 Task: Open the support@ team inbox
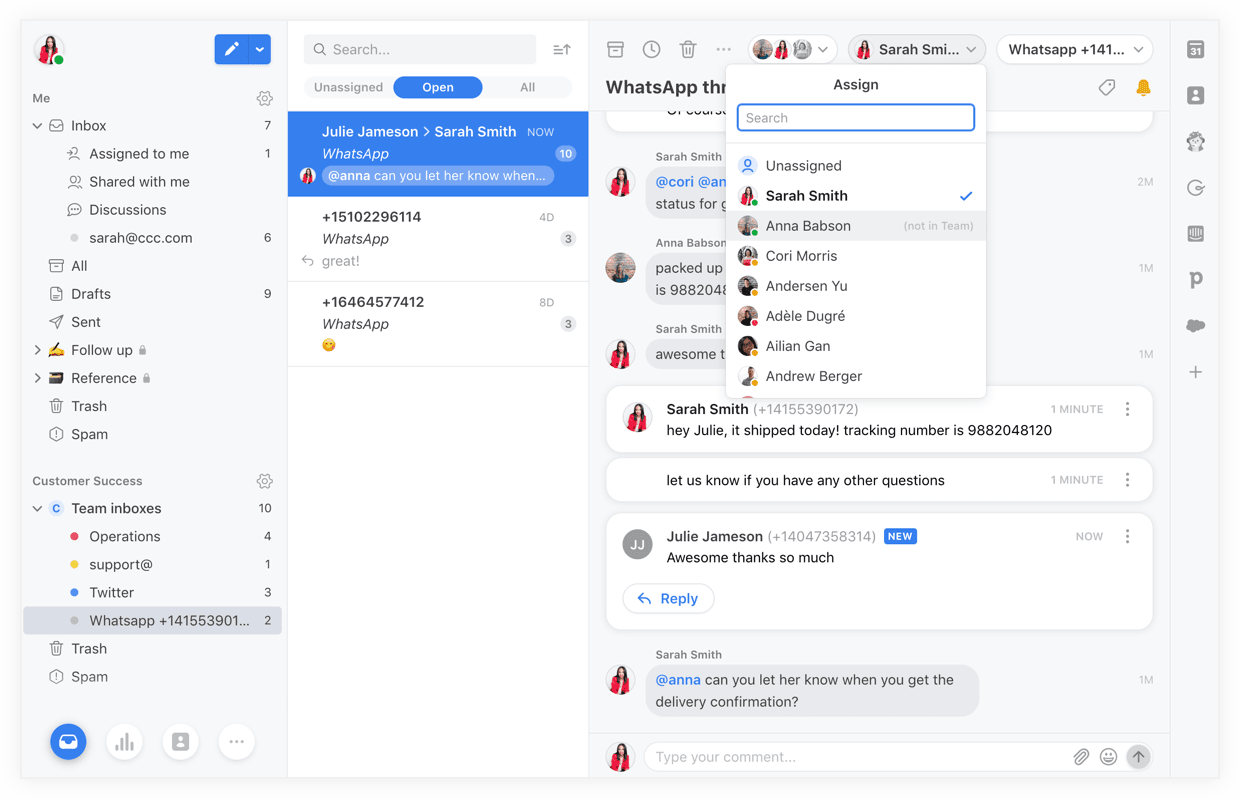click(x=152, y=565)
